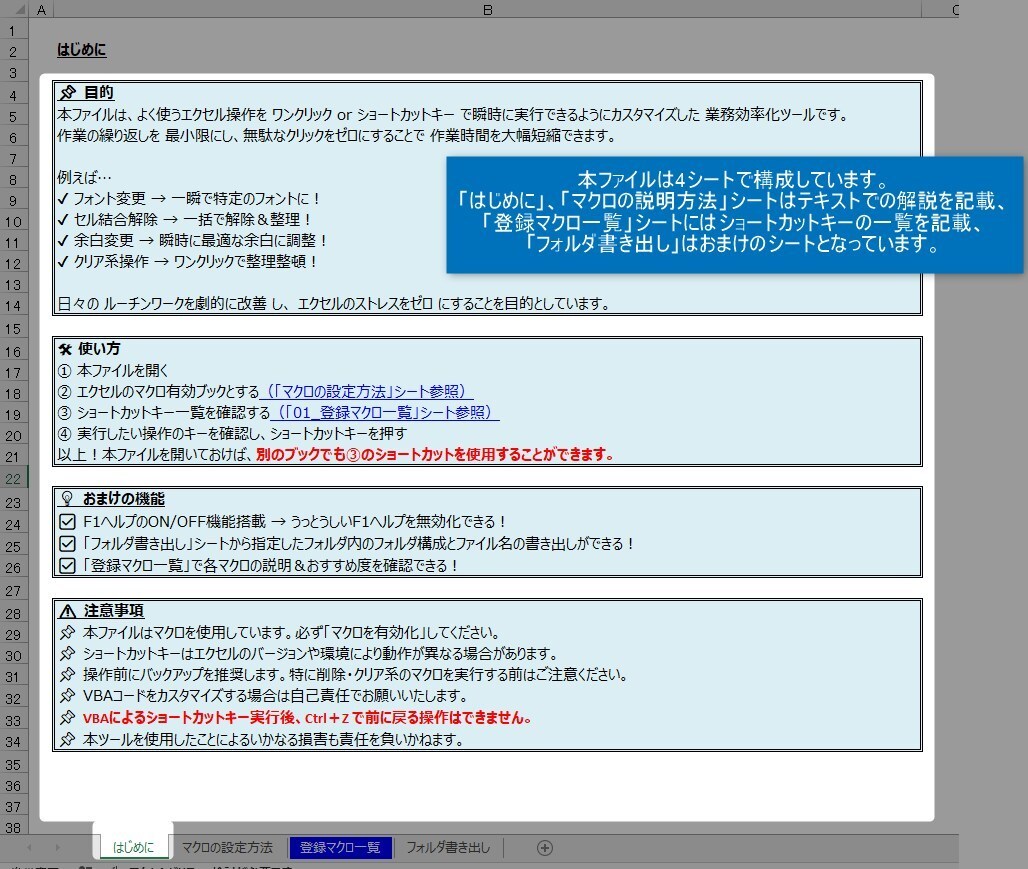Click pin icon beside red VBAによるショートカットキー line

(67, 717)
